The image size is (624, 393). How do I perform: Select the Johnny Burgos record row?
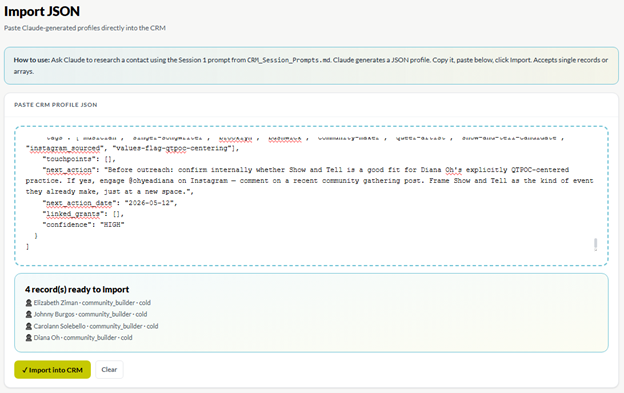tap(86, 314)
